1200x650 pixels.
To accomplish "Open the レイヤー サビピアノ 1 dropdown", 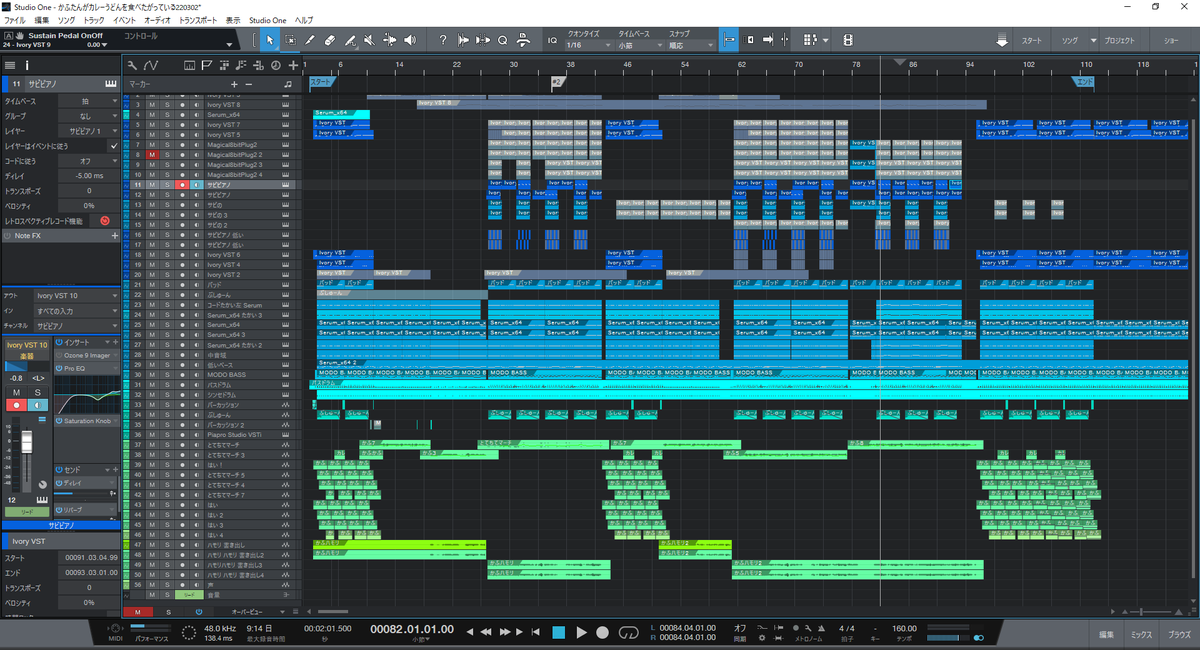I will coord(88,131).
